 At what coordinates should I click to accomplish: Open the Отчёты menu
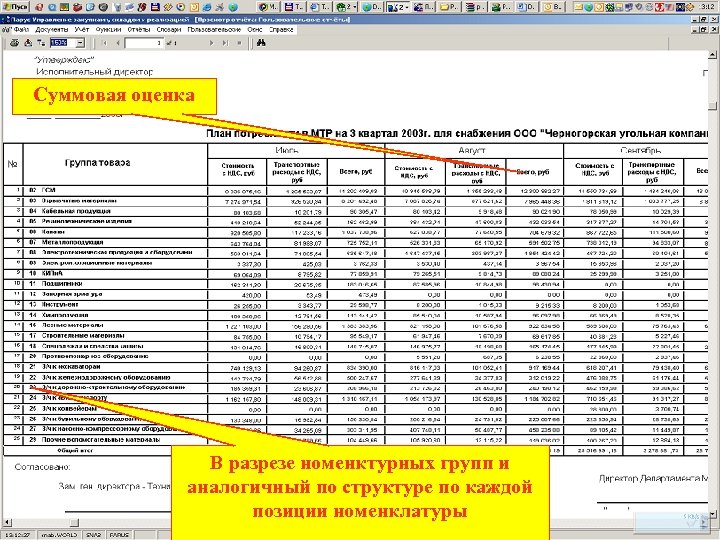coord(139,29)
